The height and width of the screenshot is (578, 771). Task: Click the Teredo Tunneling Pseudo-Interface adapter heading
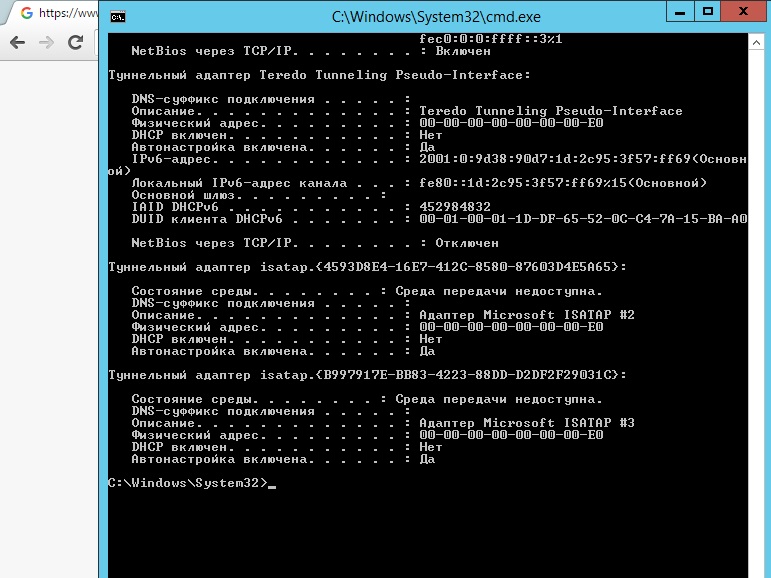(x=319, y=75)
